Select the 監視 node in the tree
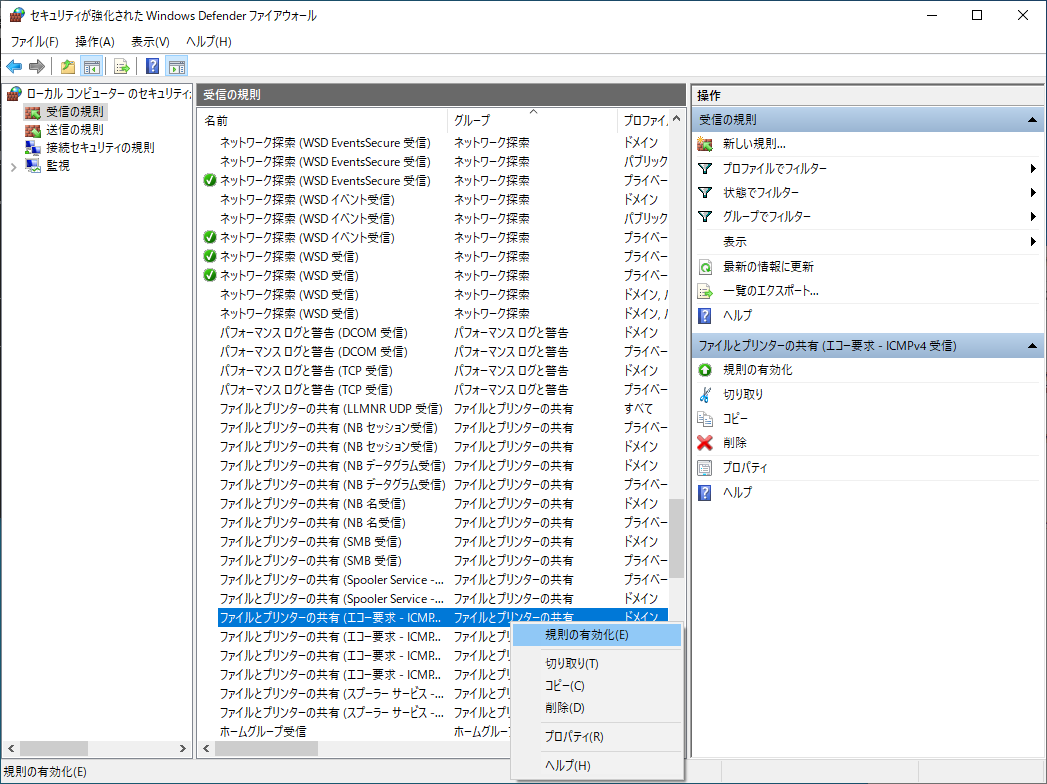Image resolution: width=1047 pixels, height=784 pixels. pyautogui.click(x=57, y=166)
